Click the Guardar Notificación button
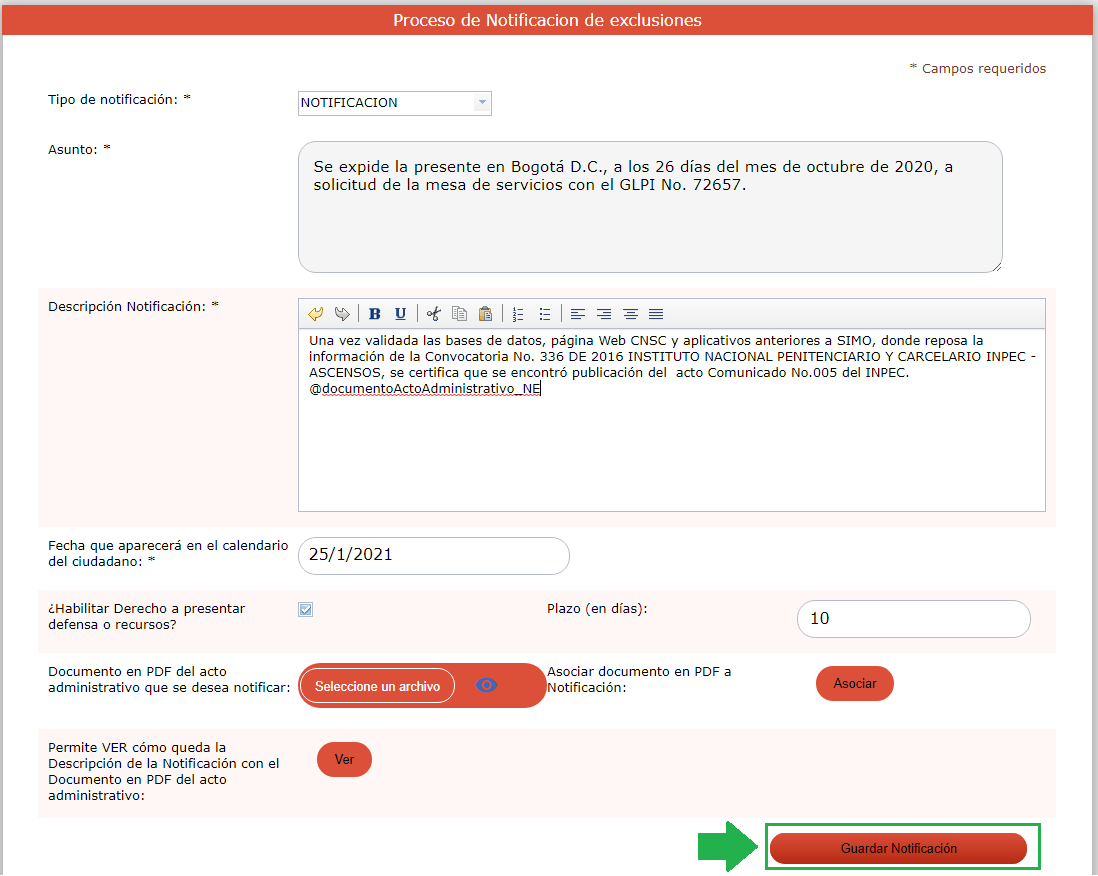The height and width of the screenshot is (876, 1098). (x=898, y=848)
